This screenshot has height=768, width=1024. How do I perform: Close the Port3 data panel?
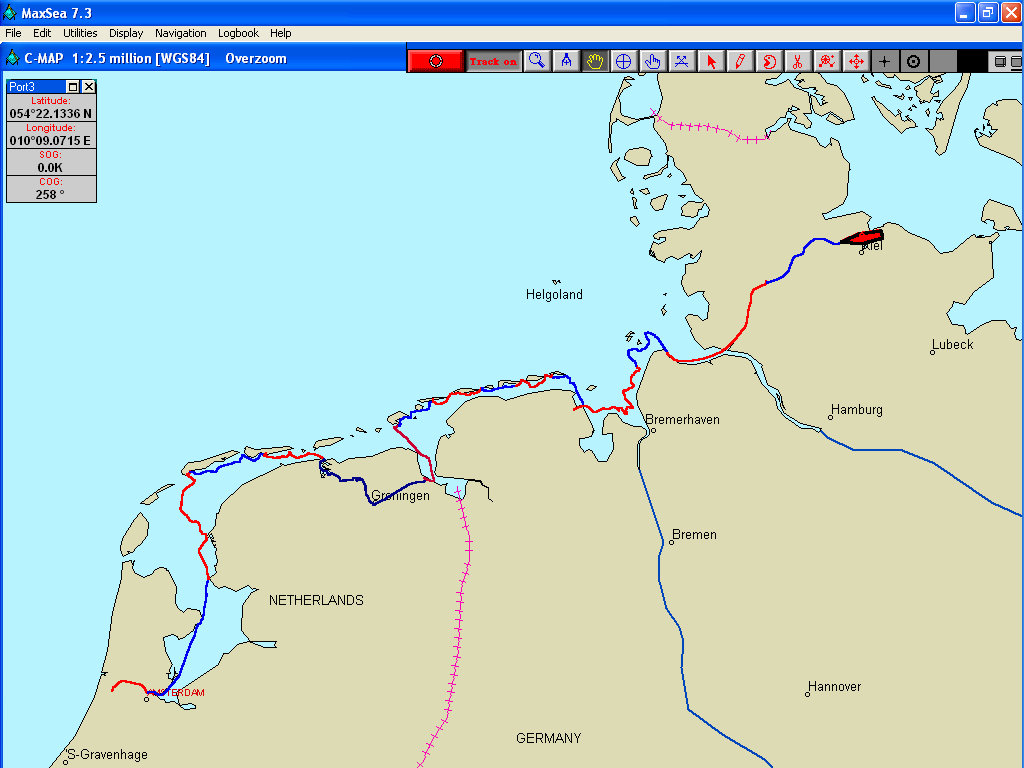89,87
